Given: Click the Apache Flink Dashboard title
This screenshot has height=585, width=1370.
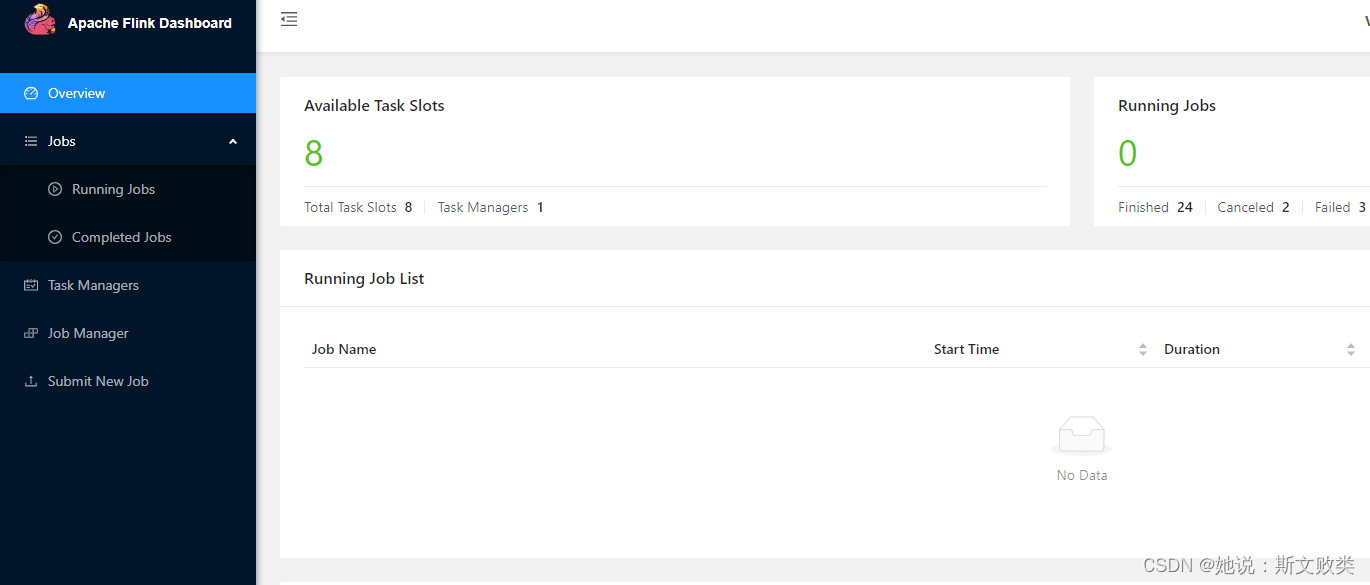Looking at the screenshot, I should (x=149, y=23).
